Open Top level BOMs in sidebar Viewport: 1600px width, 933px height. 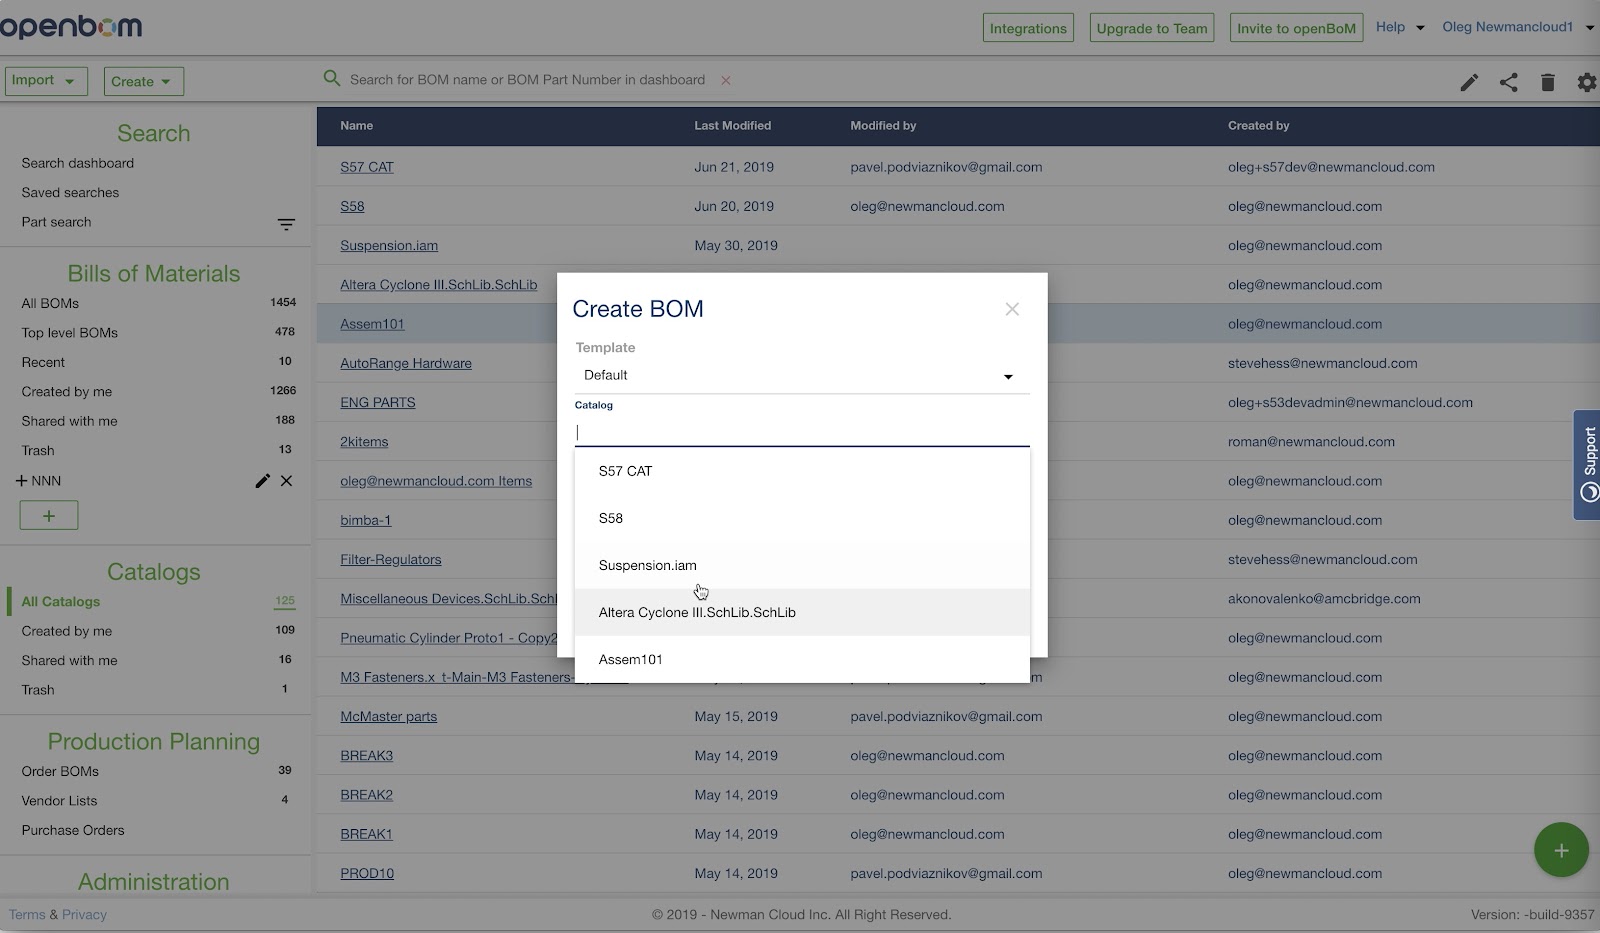pyautogui.click(x=69, y=333)
